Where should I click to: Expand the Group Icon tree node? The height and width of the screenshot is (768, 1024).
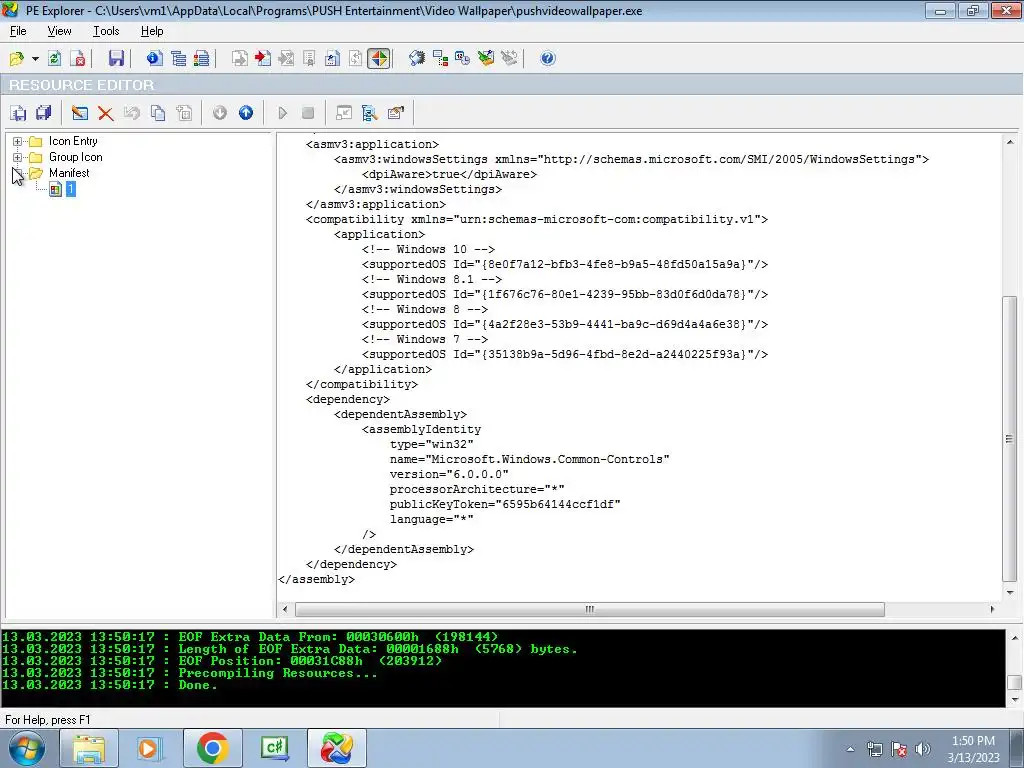pos(18,157)
